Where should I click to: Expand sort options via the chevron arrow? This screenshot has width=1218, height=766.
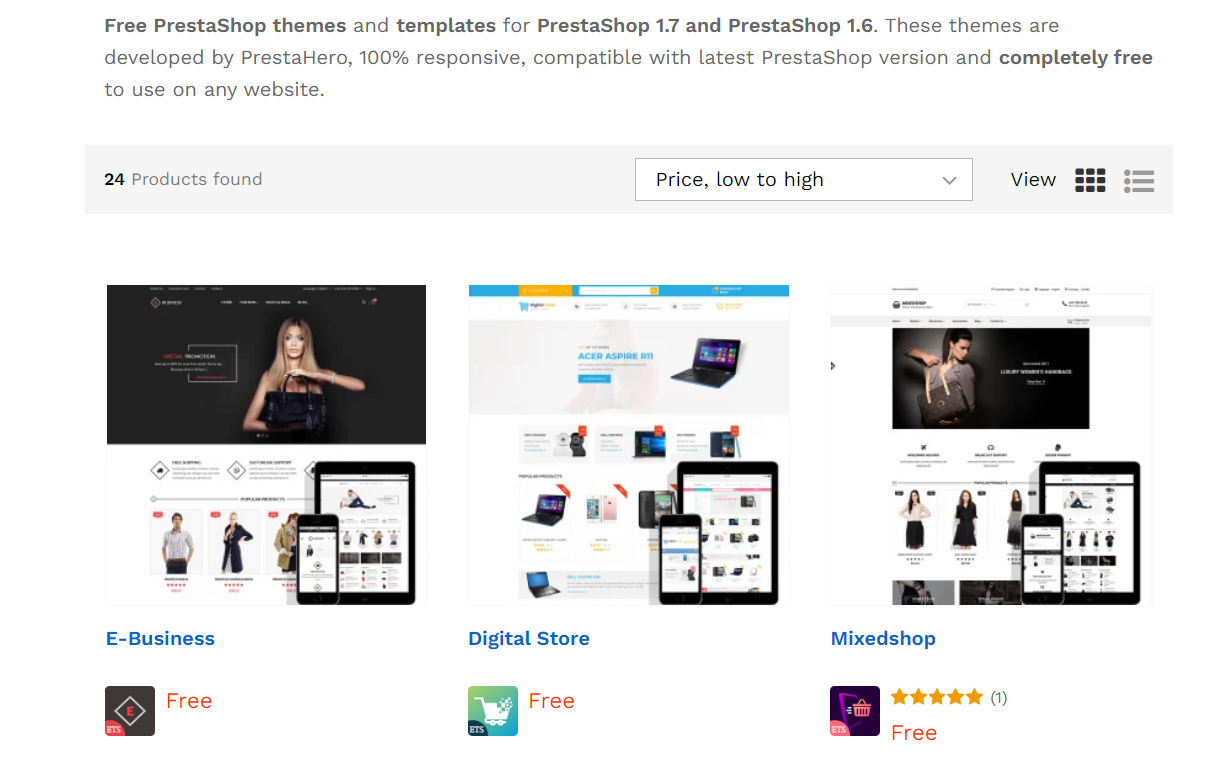(x=949, y=180)
